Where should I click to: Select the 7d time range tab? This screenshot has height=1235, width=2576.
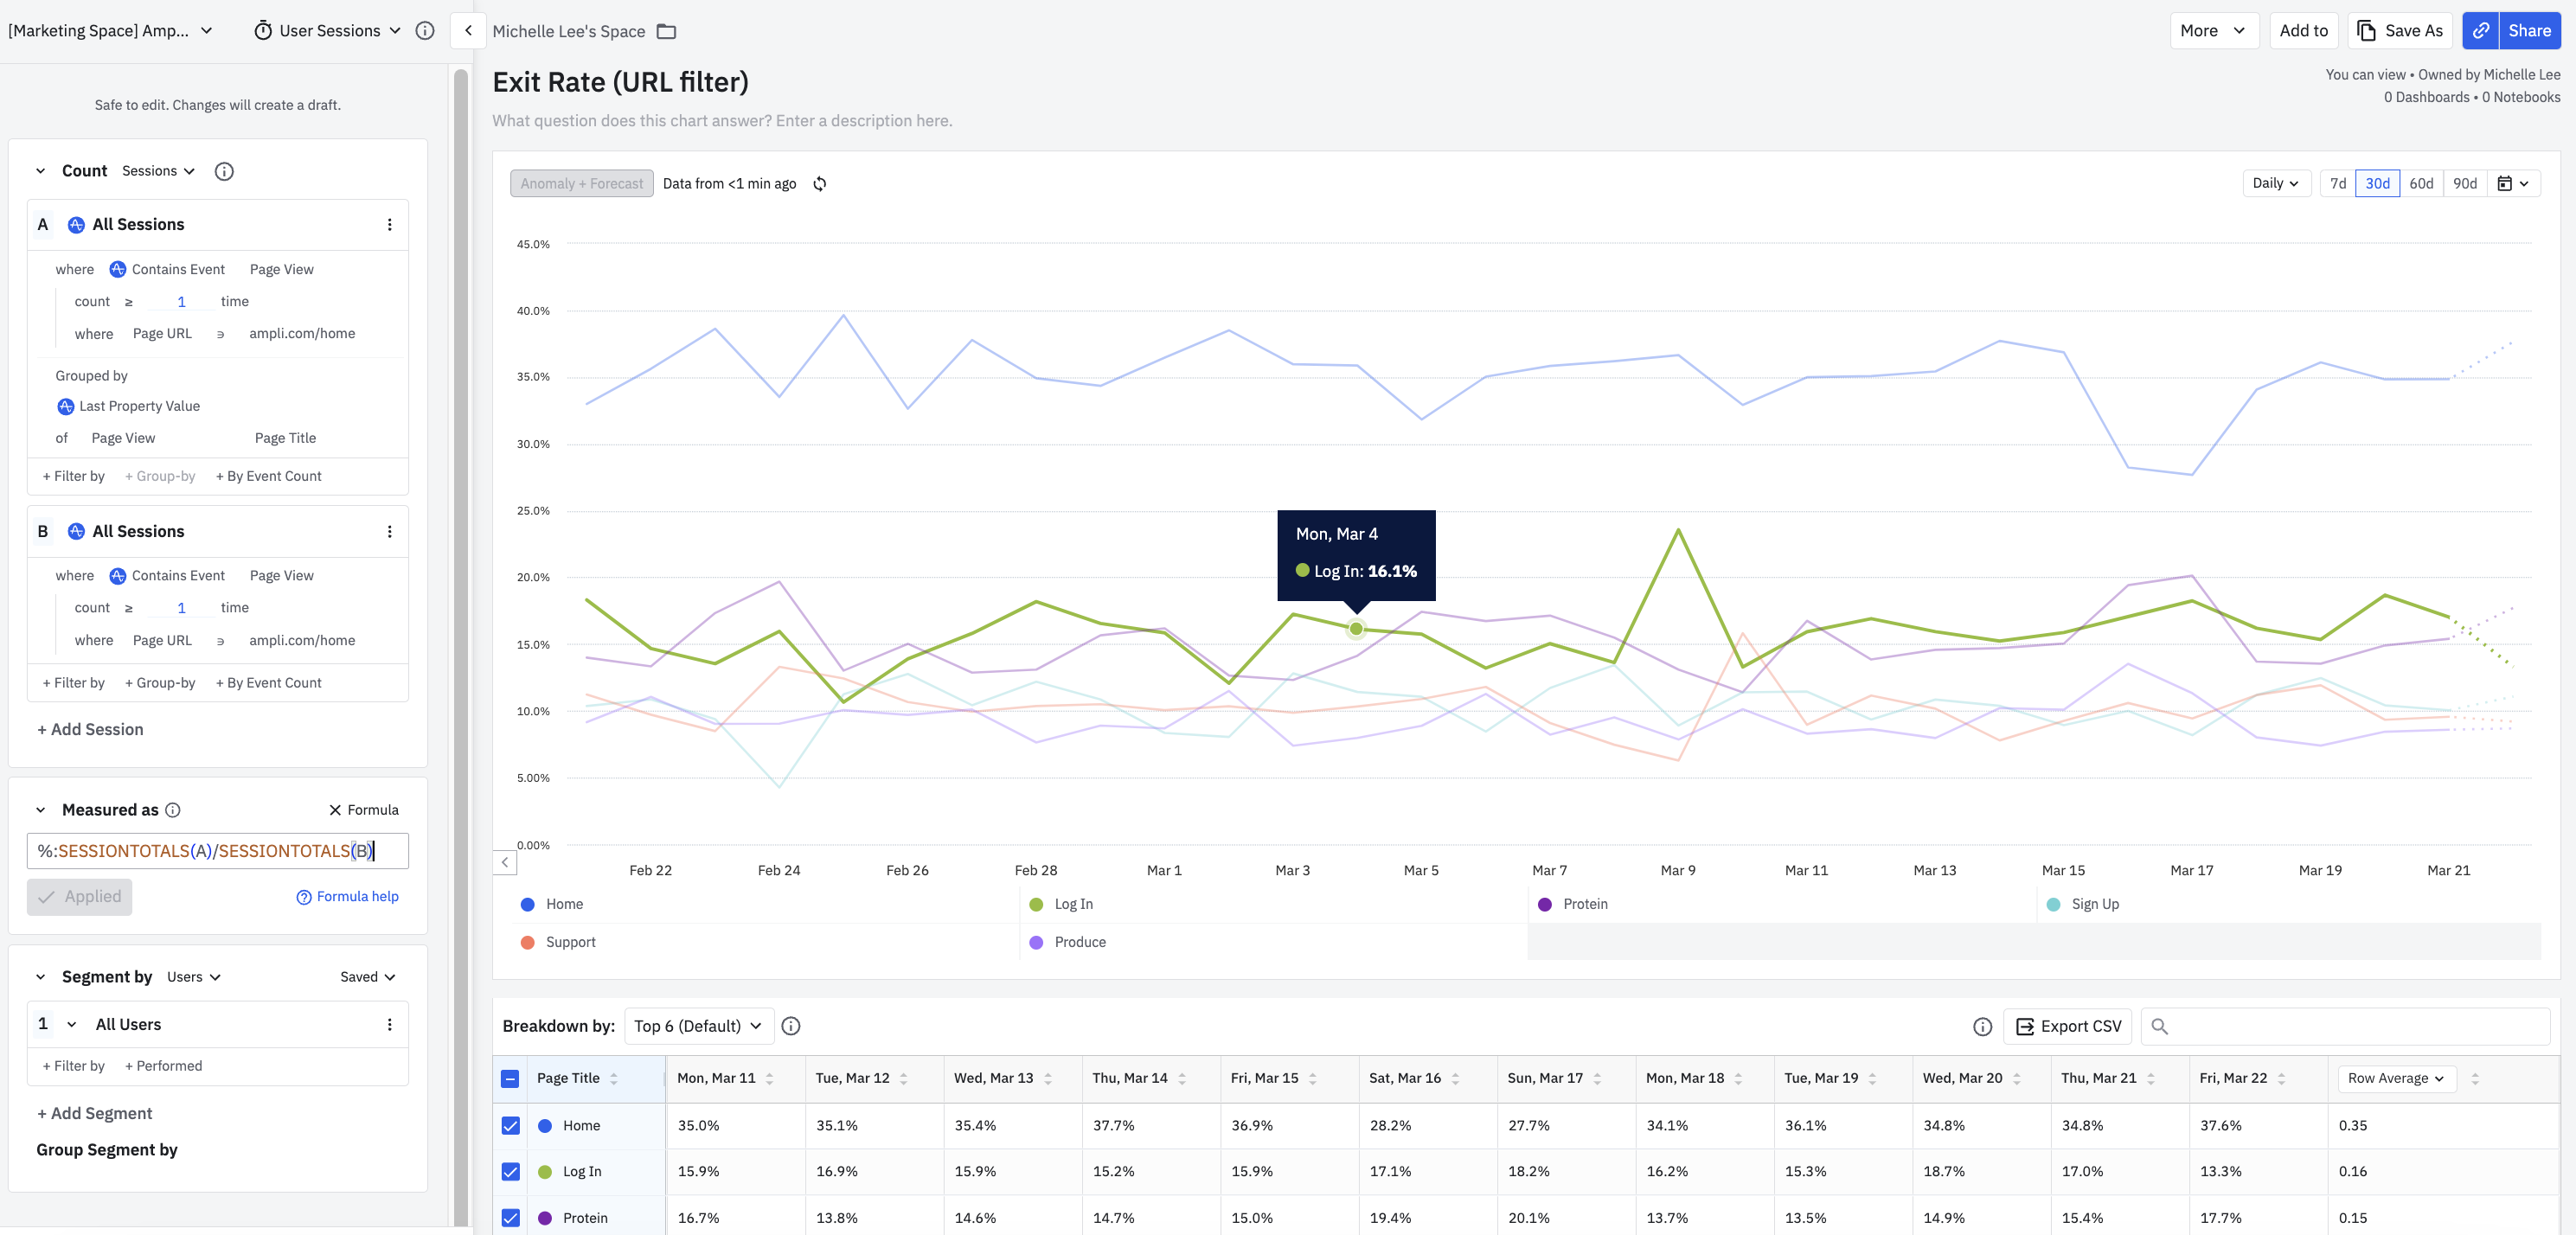2337,183
